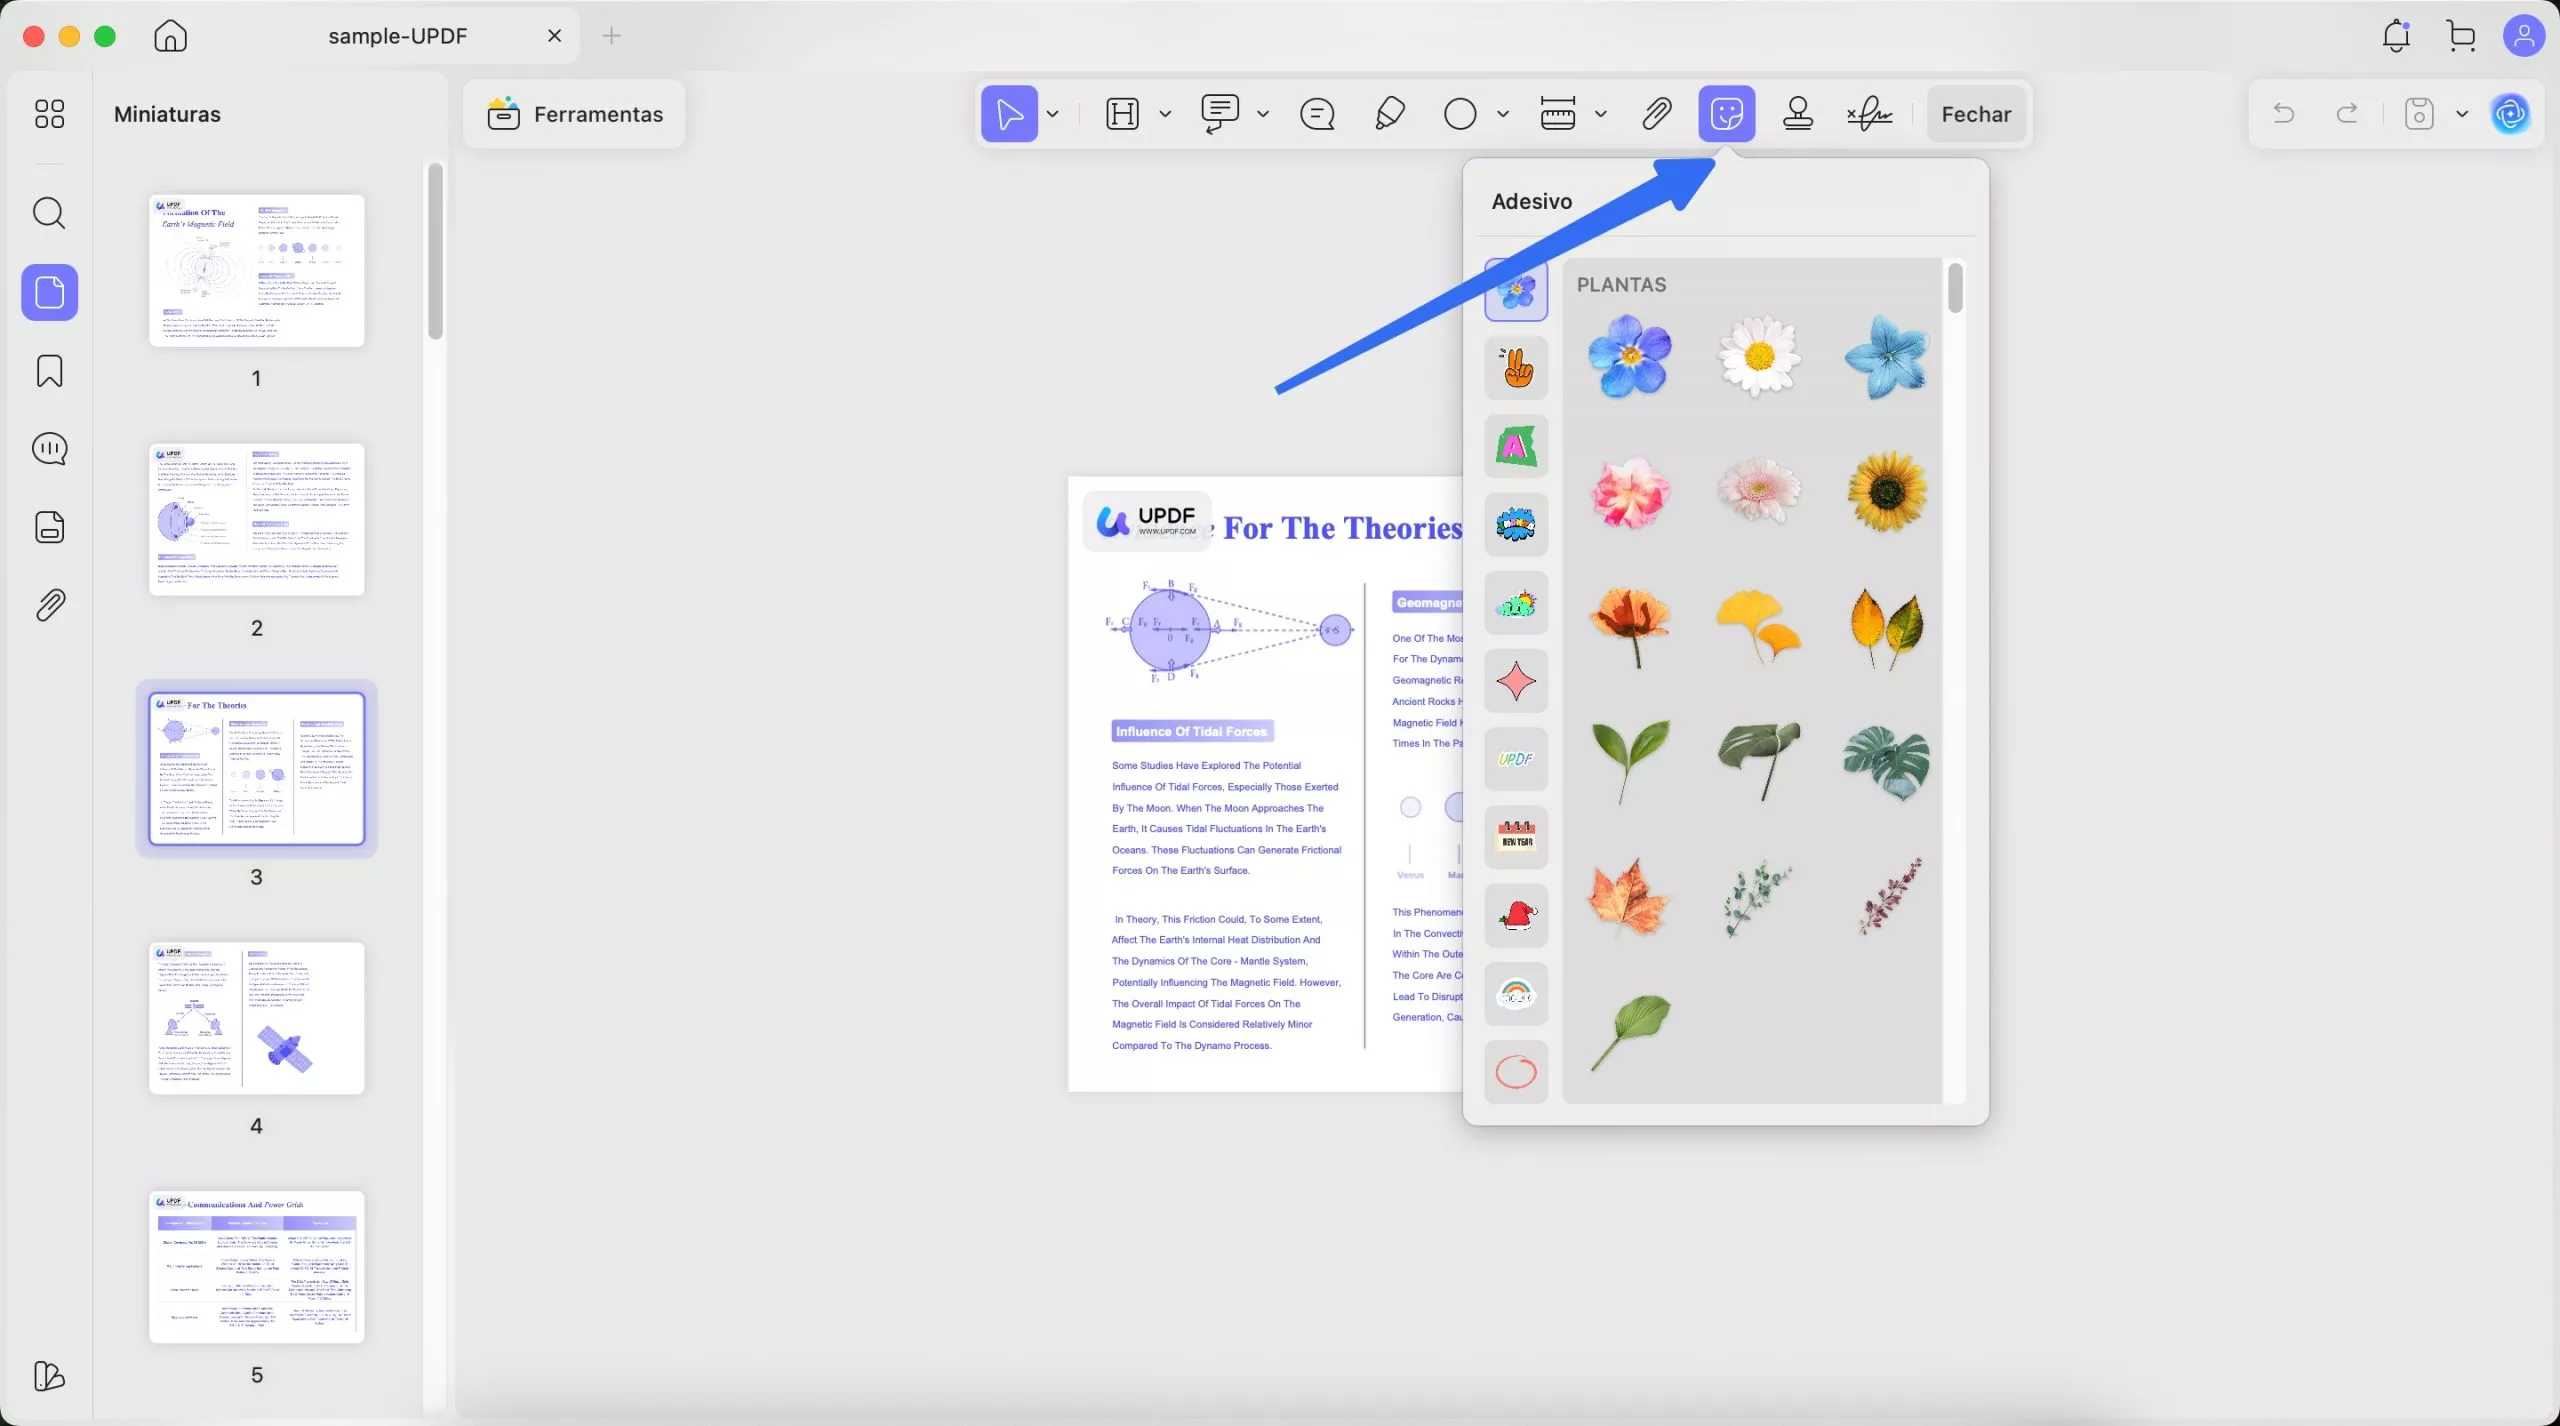The width and height of the screenshot is (2560, 1426).
Task: Open the notifications bell
Action: click(x=2396, y=36)
